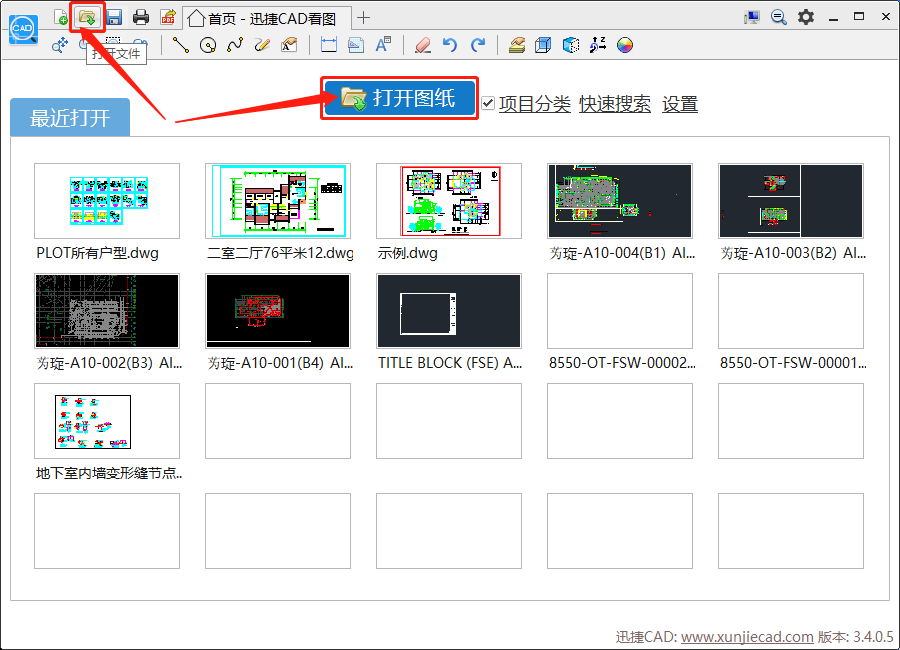Open the A10-002(B3) drawing thumbnail

click(x=107, y=311)
